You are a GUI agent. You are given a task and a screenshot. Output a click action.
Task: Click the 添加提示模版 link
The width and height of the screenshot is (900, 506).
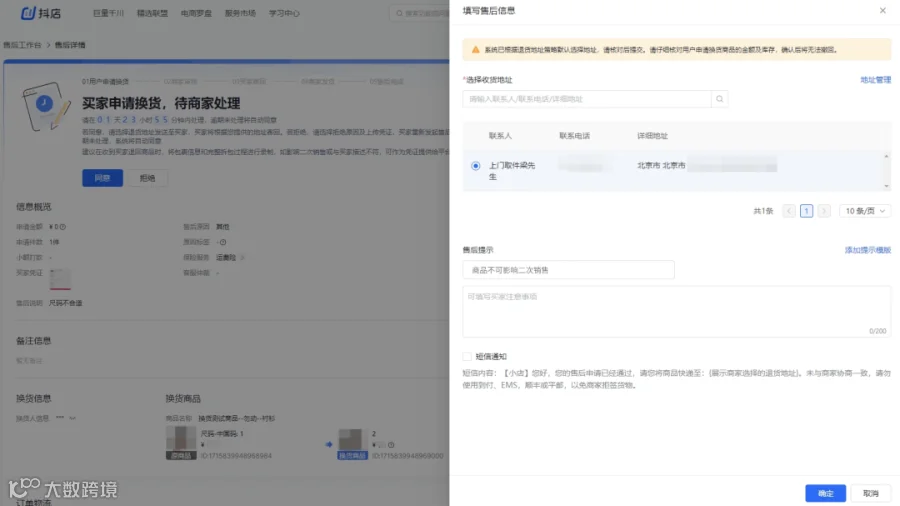click(867, 250)
